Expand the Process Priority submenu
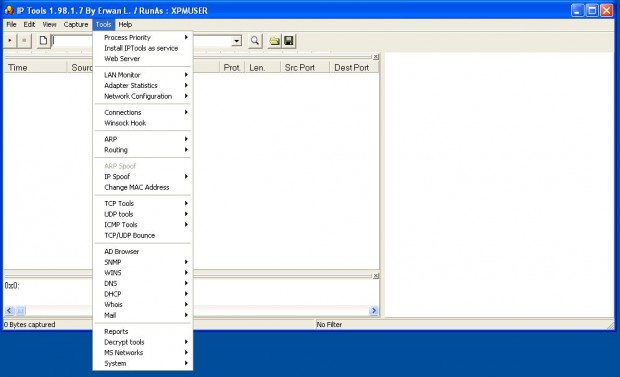This screenshot has height=377, width=620. [143, 37]
